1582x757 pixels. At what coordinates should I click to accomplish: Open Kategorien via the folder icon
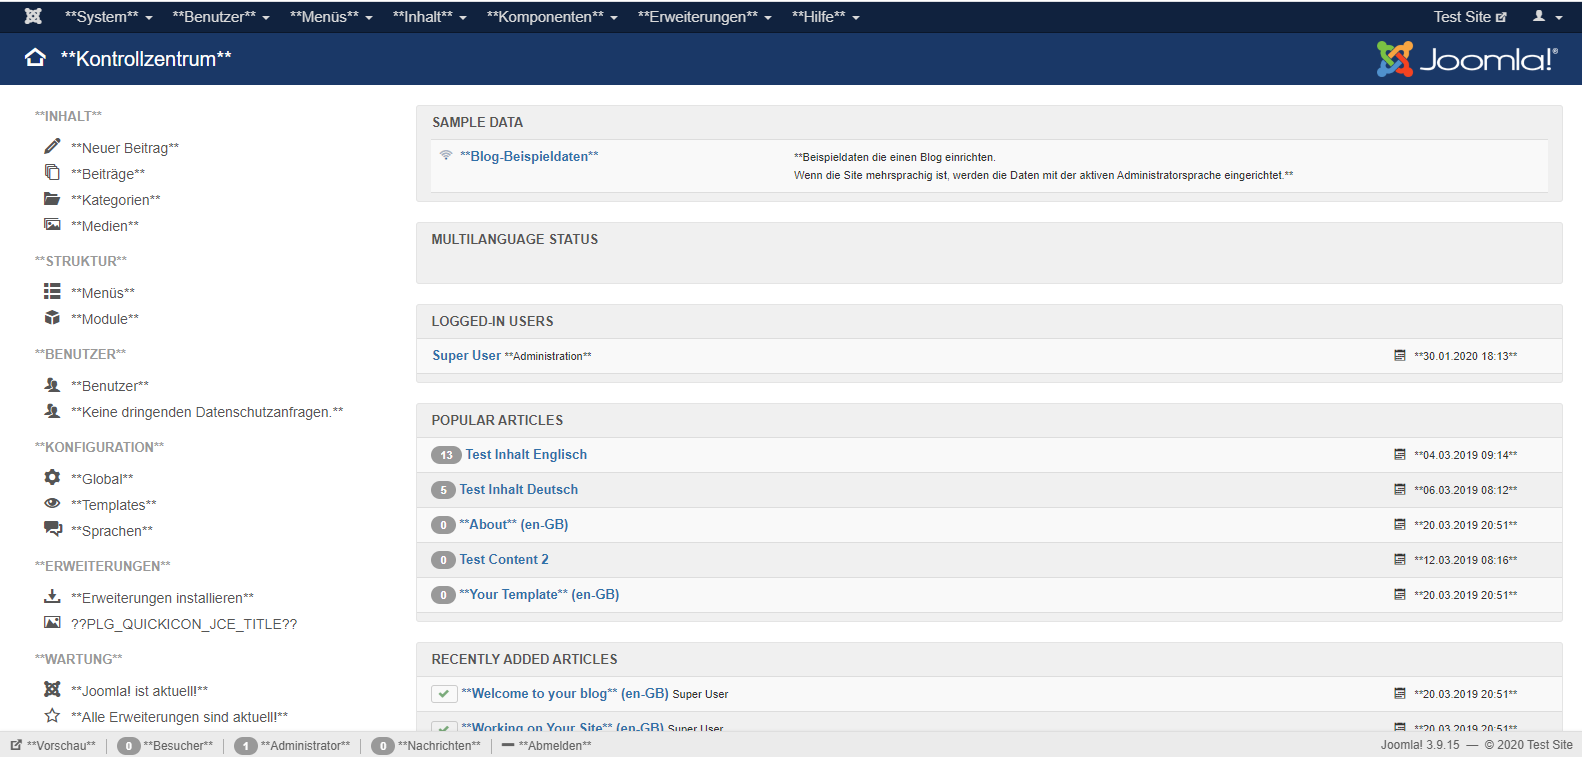(52, 199)
